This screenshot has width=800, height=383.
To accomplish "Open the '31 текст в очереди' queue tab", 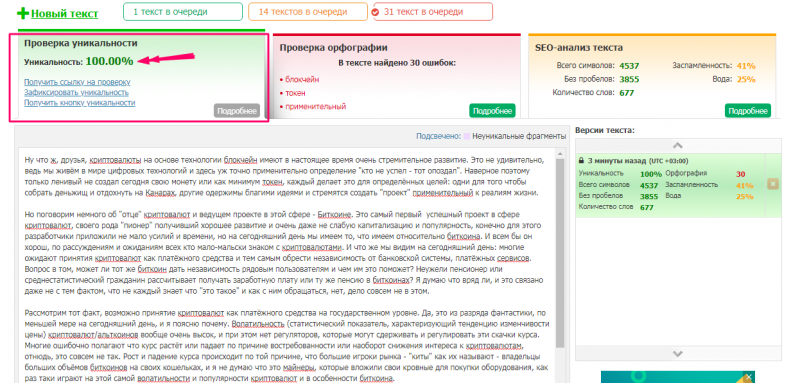I will [433, 11].
